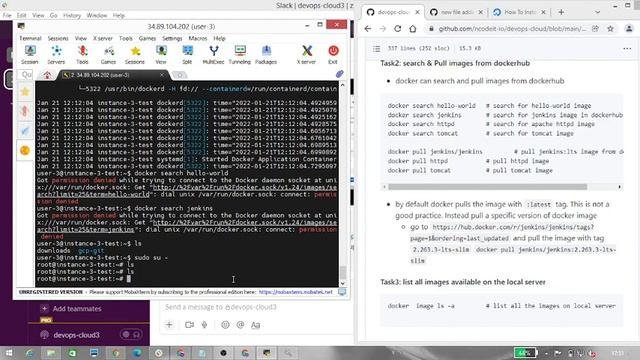This screenshot has width=640, height=360.
Task: Click the Servers toolbar icon
Action: (56, 55)
